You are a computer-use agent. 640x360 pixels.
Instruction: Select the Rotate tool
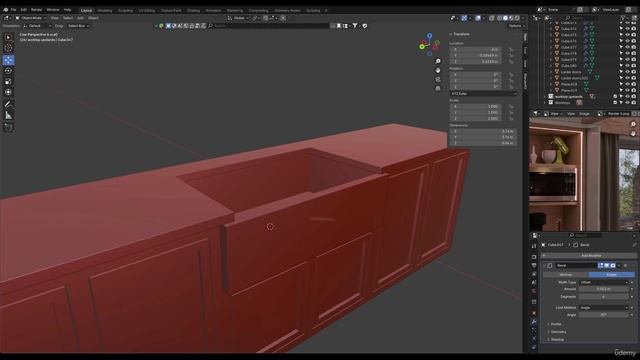tap(8, 71)
